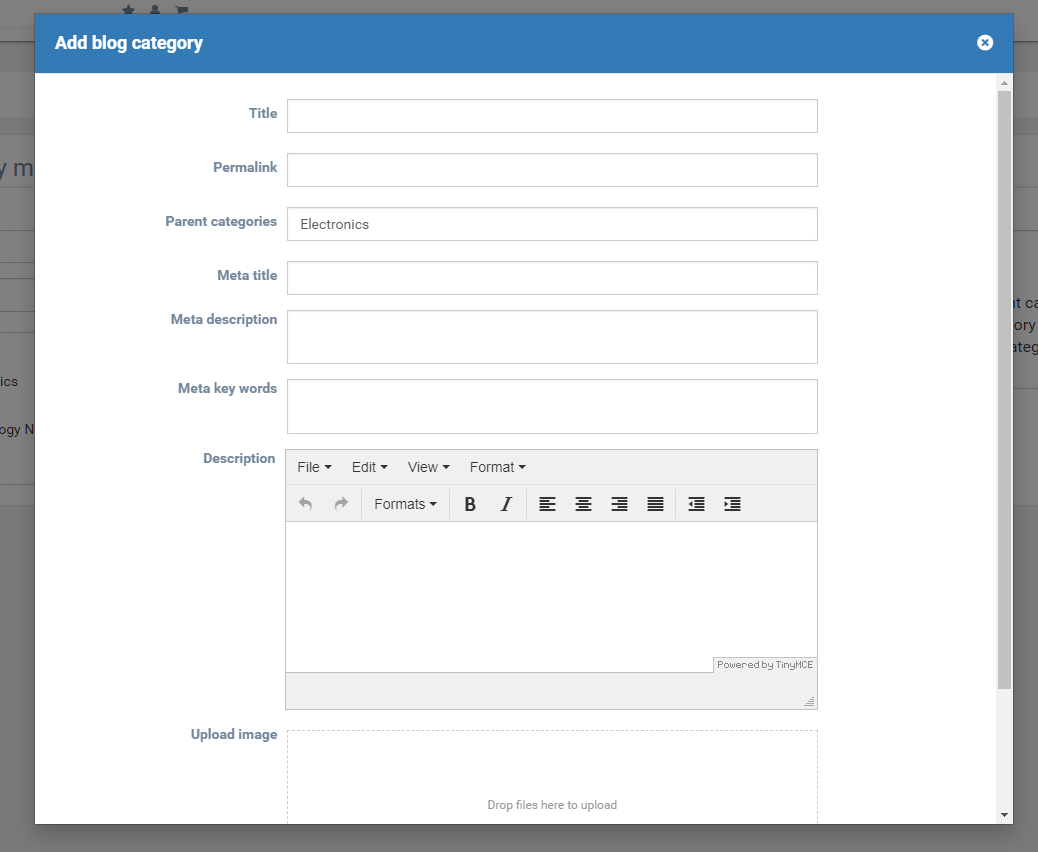Click the editor resize handle corner
The width and height of the screenshot is (1038, 852).
[809, 701]
